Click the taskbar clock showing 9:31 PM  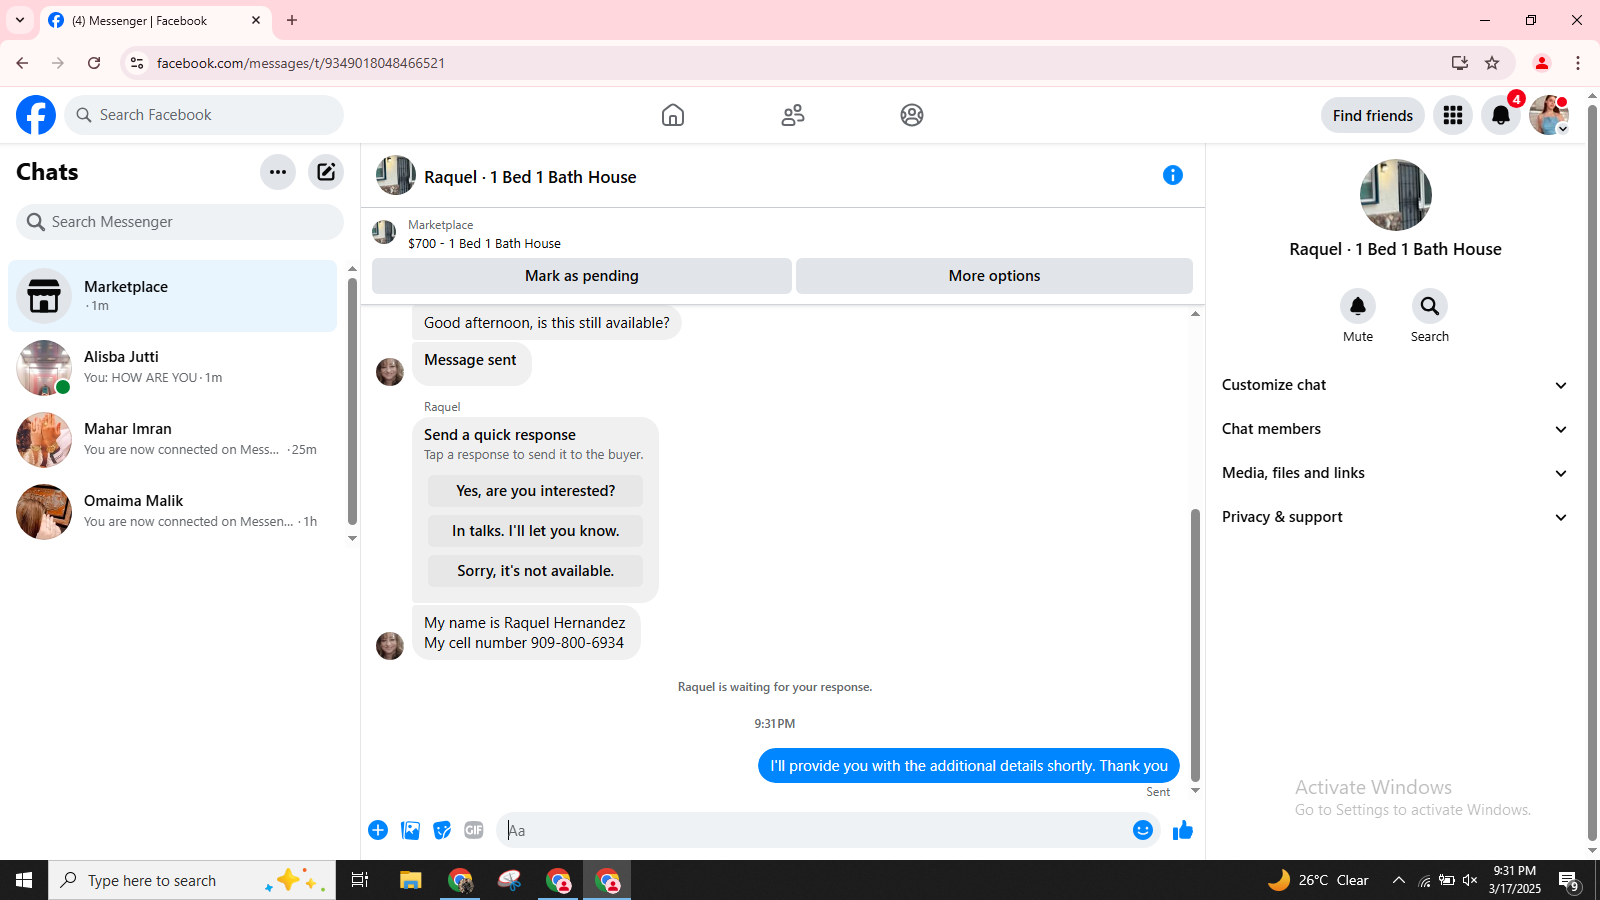(x=1514, y=880)
